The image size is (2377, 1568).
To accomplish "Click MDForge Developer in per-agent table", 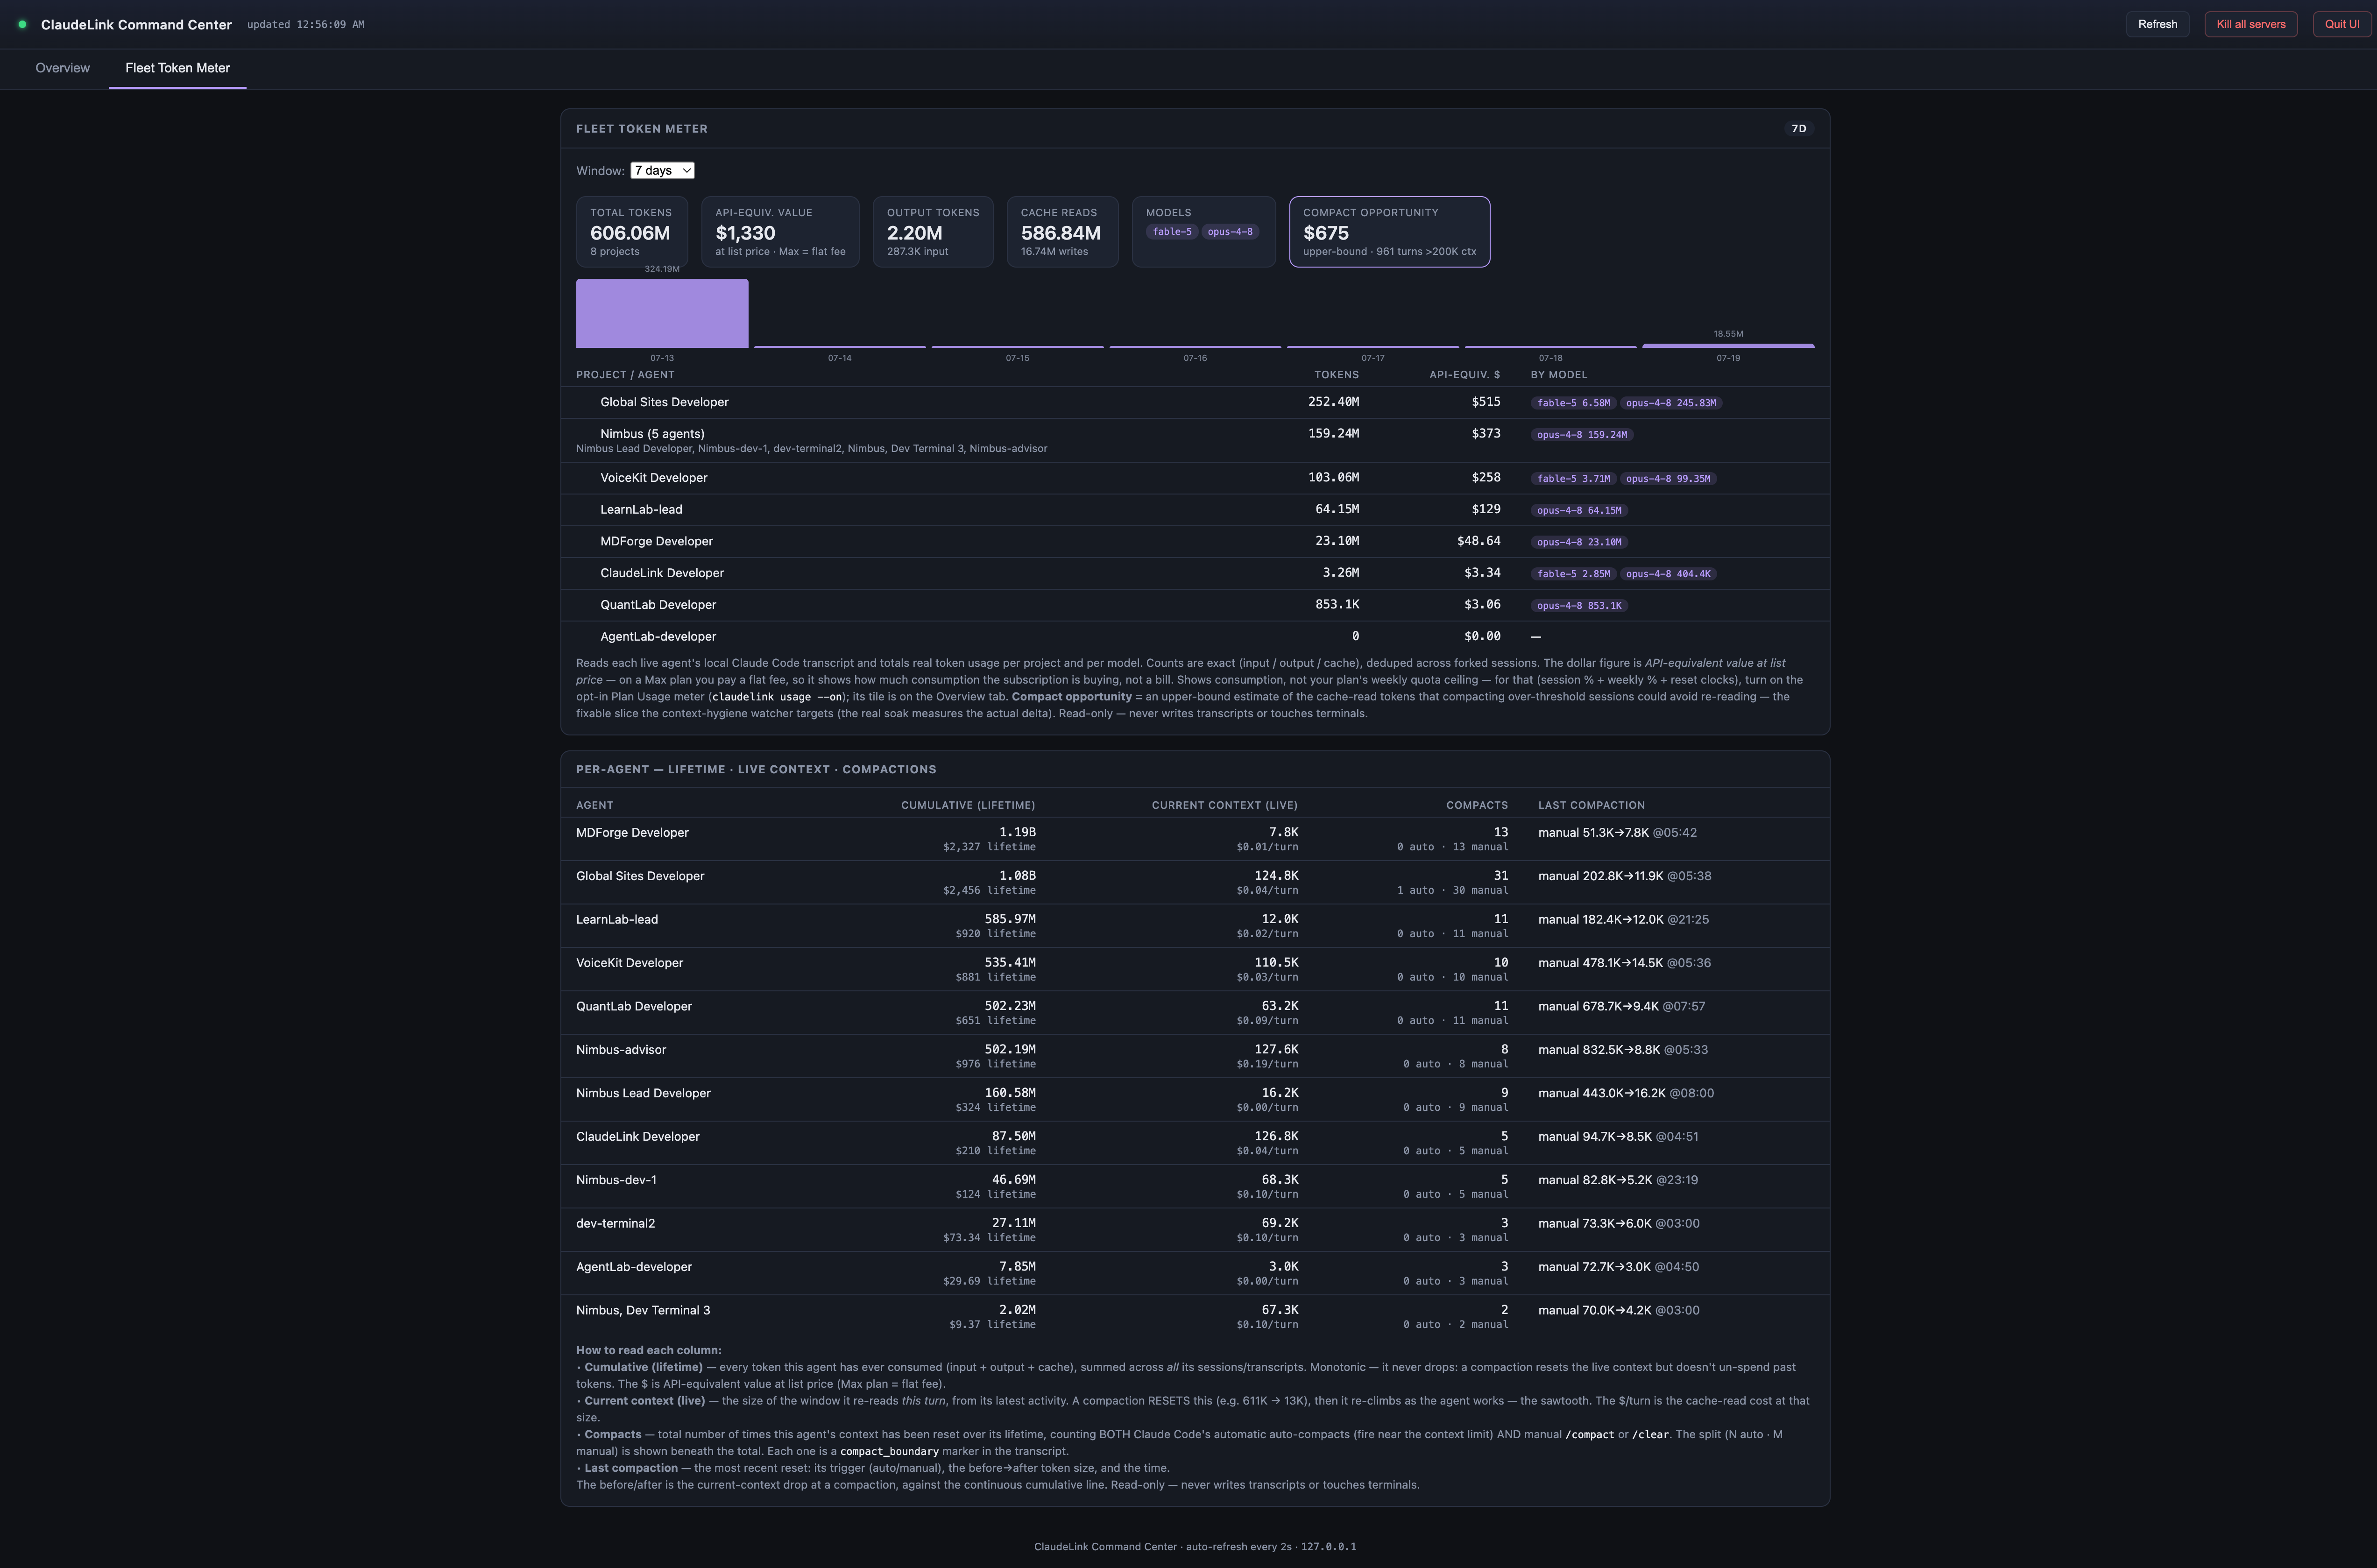I will (x=632, y=833).
